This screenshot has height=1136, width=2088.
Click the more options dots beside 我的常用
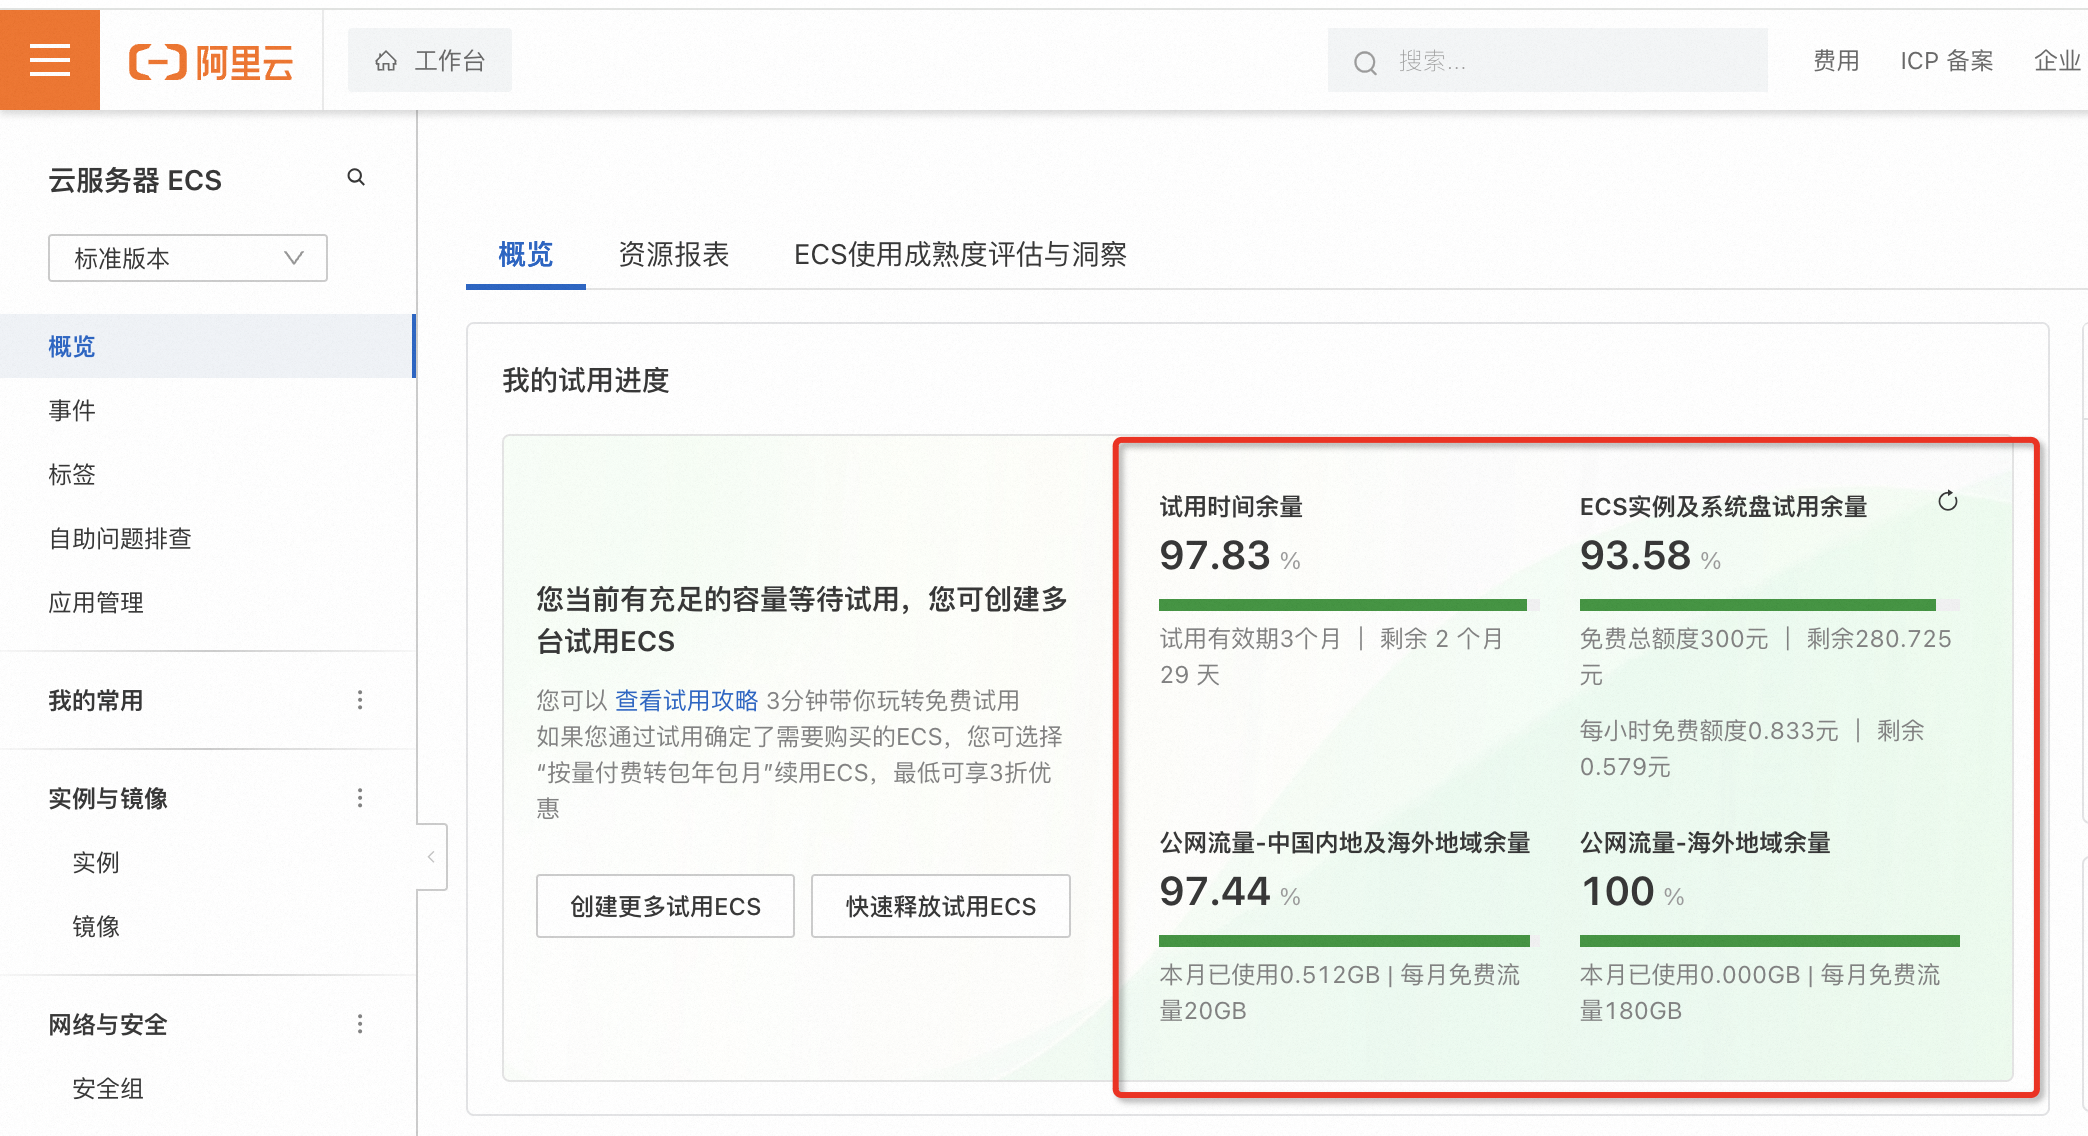click(x=360, y=700)
